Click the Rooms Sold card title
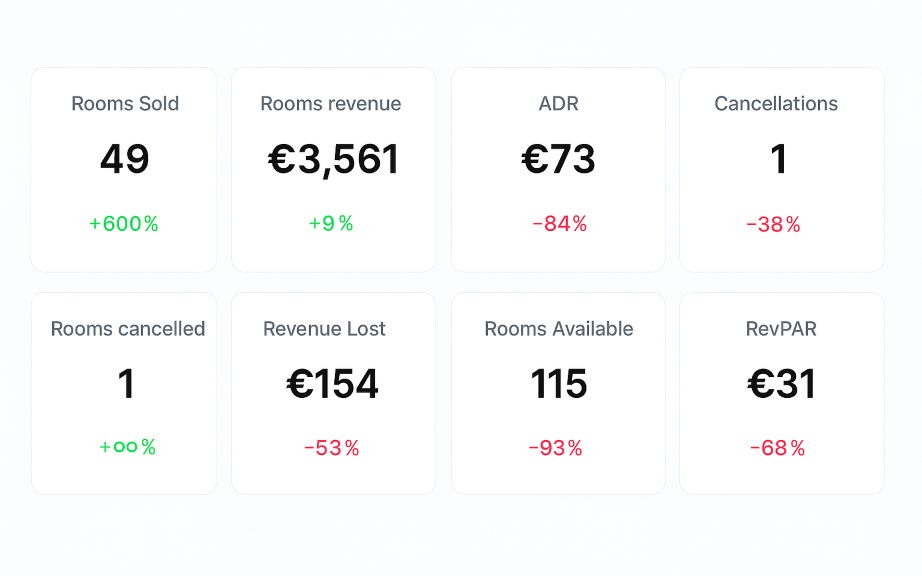 125,104
